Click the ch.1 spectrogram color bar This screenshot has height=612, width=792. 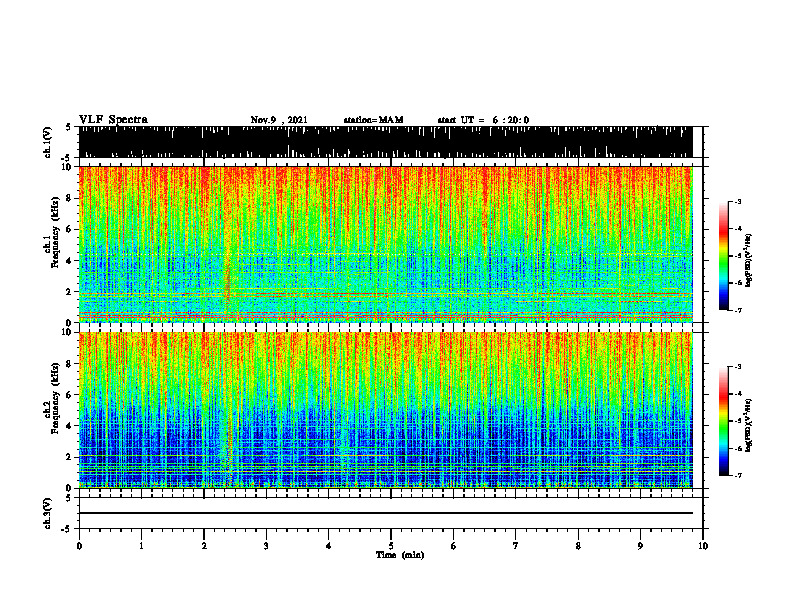click(x=723, y=256)
